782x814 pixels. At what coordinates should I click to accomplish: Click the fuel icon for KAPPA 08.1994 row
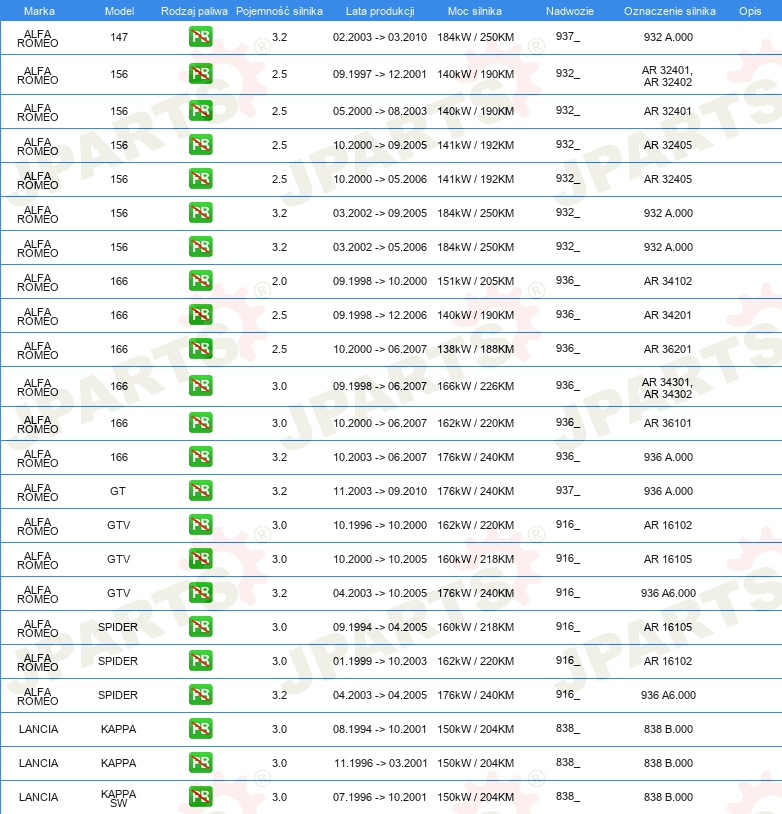(x=200, y=729)
